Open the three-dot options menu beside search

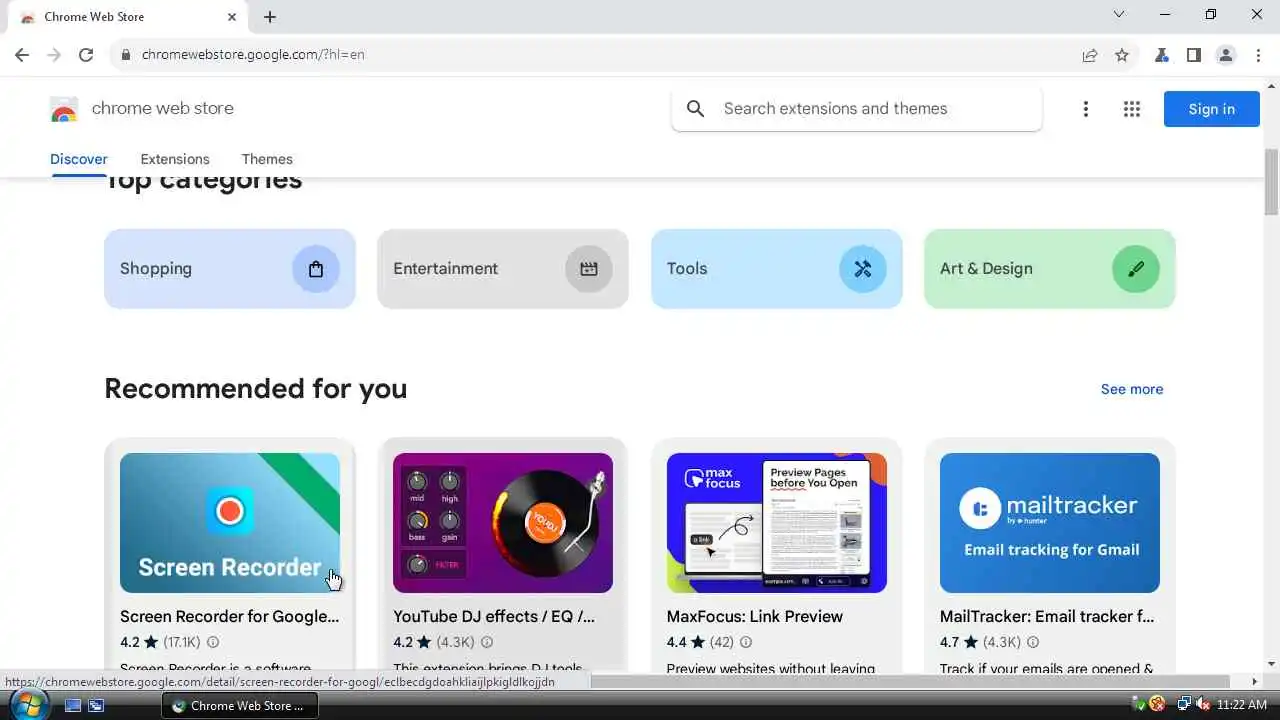pos(1085,109)
